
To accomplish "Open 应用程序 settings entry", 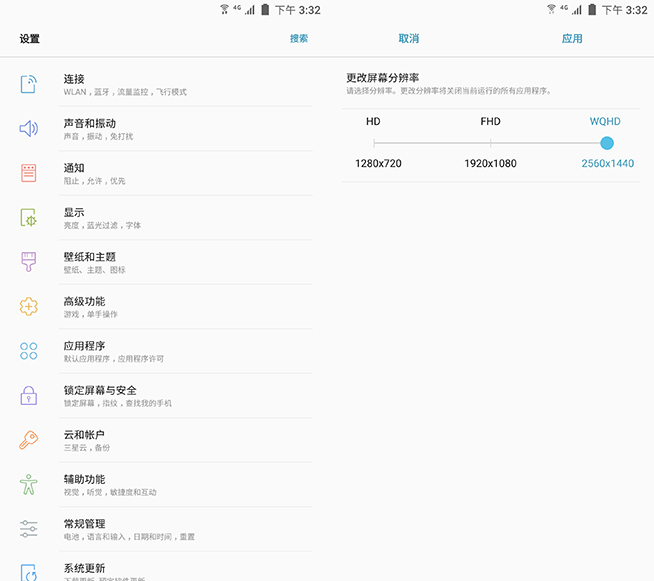I will pyautogui.click(x=186, y=351).
